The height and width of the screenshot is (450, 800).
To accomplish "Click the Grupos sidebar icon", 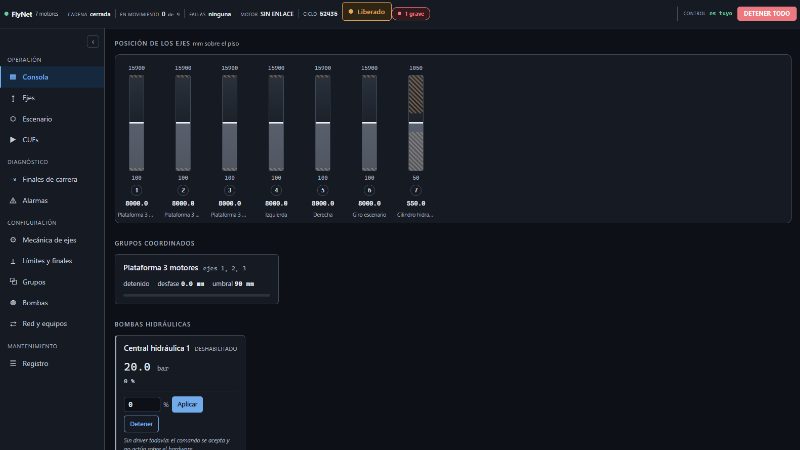I will pyautogui.click(x=13, y=282).
